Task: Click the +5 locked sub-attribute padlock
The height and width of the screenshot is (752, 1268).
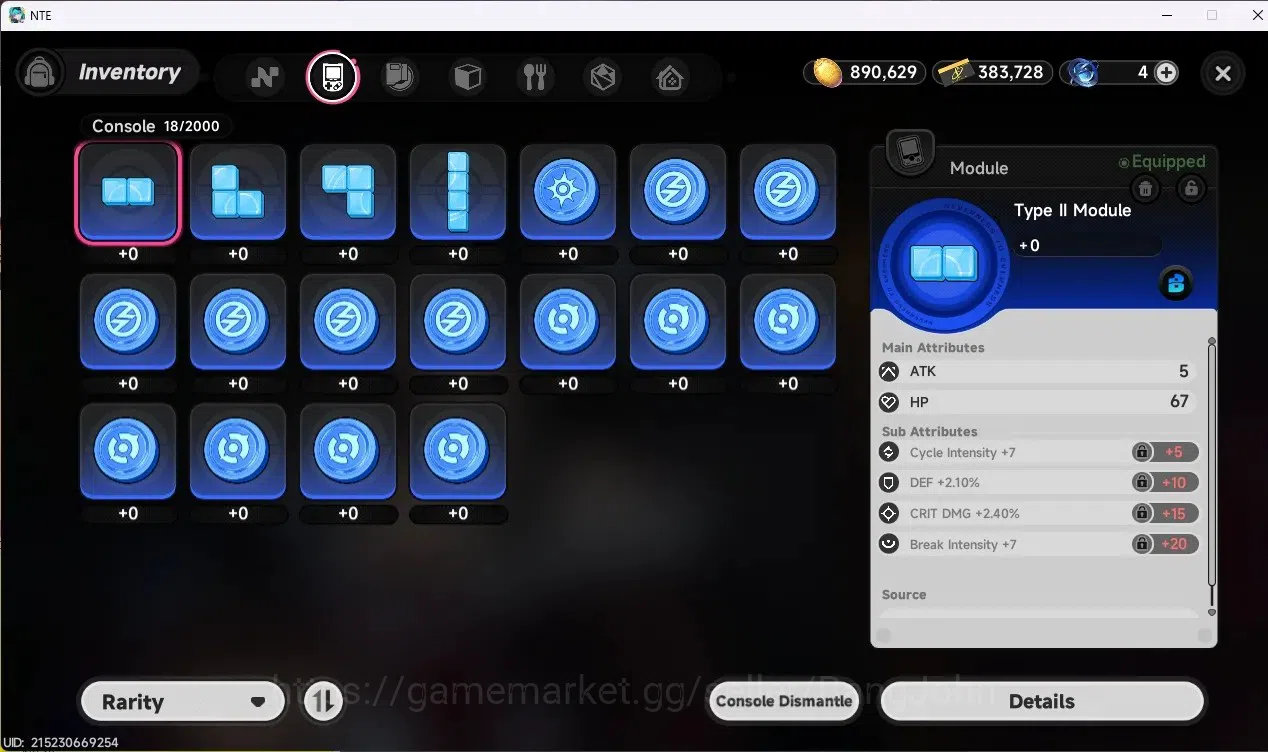Action: click(x=1141, y=452)
